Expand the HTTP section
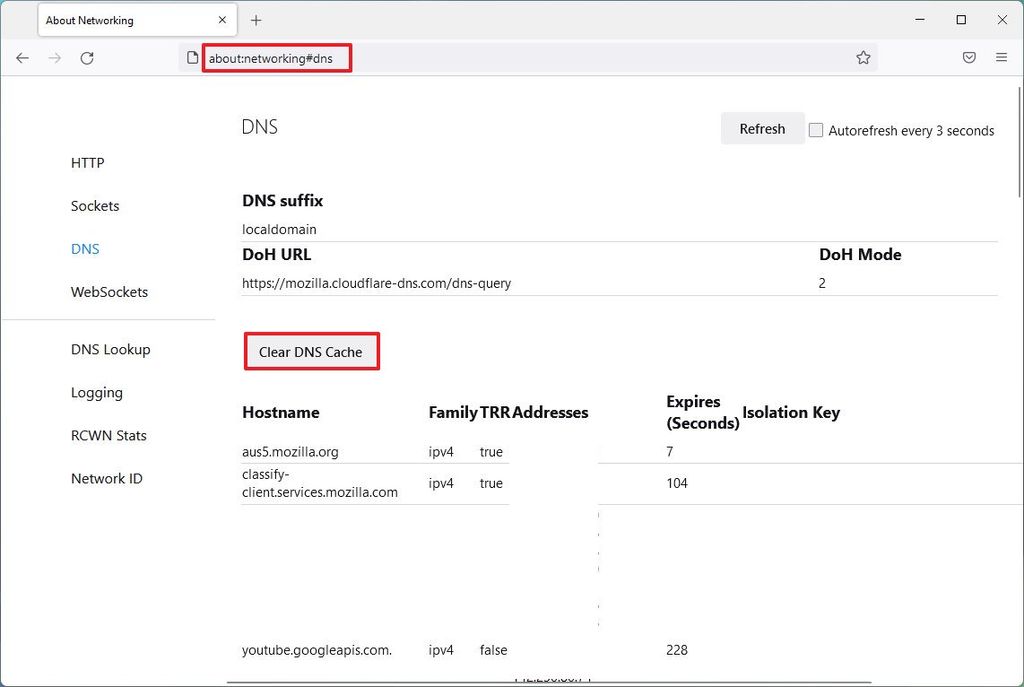1024x687 pixels. click(88, 163)
